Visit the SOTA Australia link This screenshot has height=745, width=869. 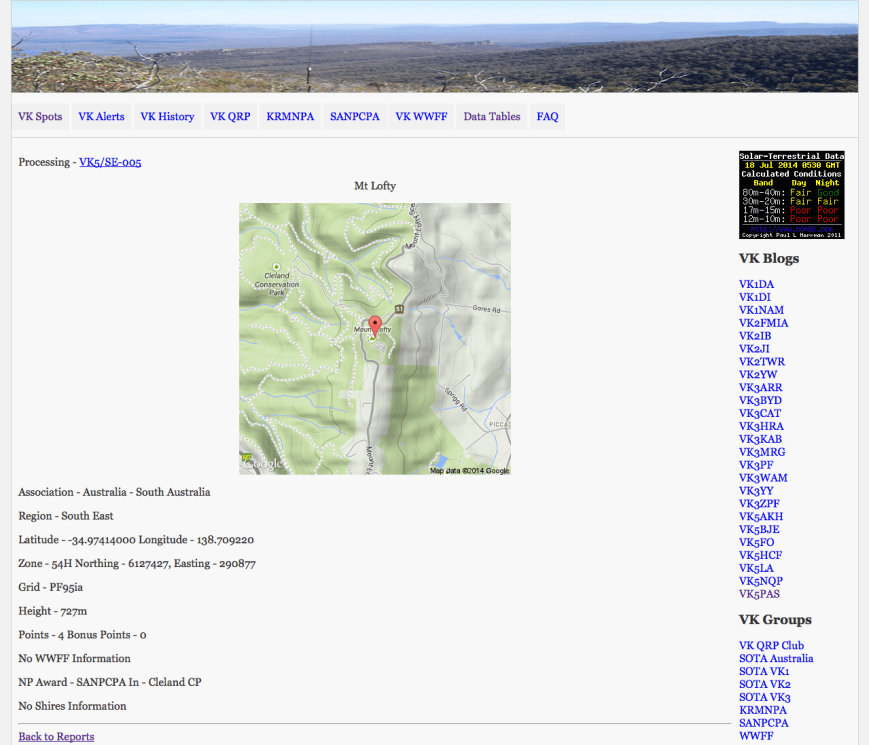(x=776, y=658)
